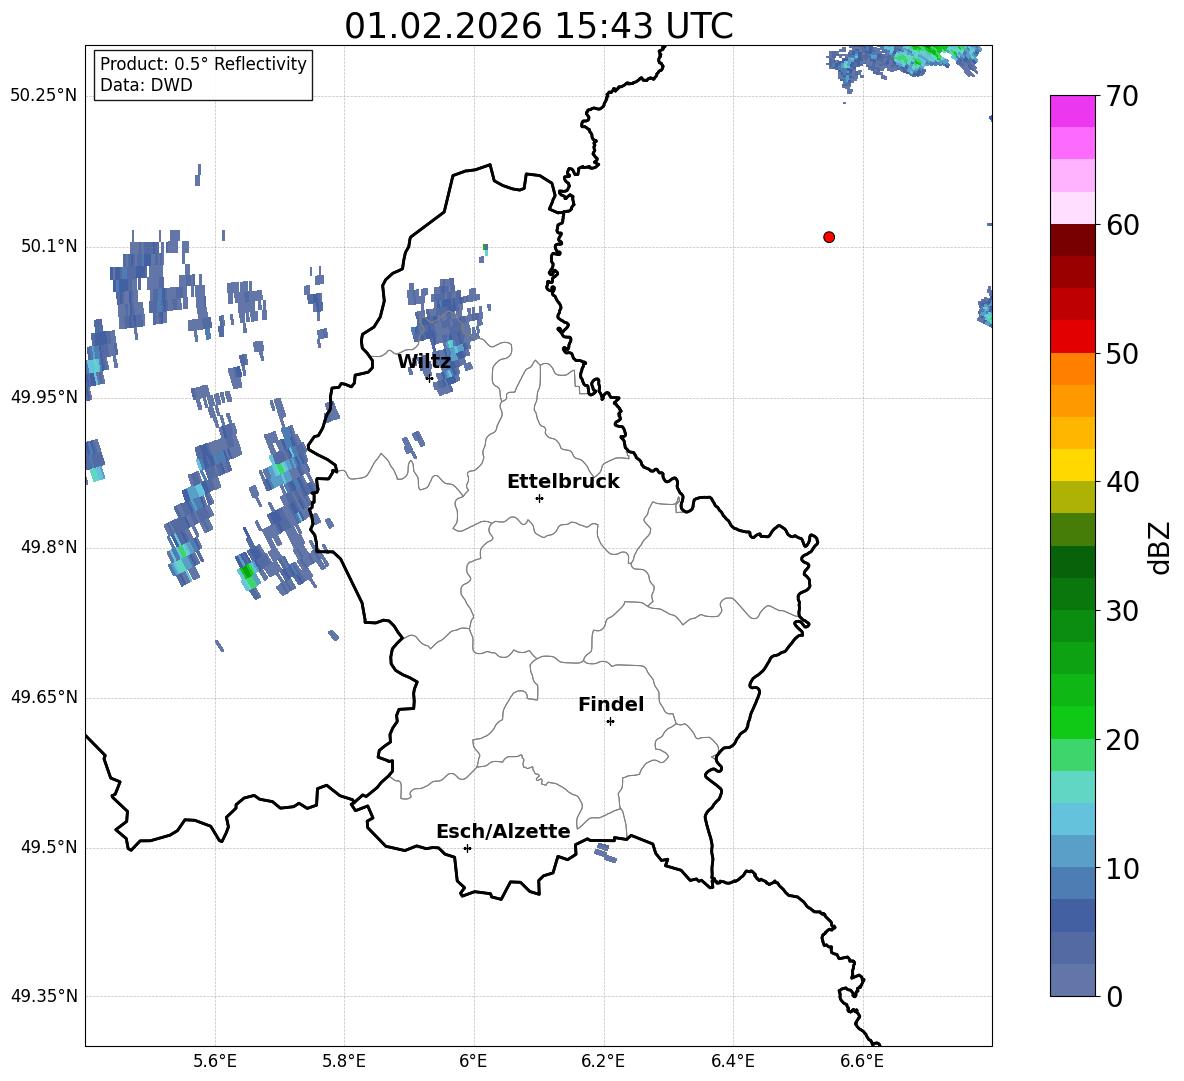Click the 49.8°N latitude label
This screenshot has height=1081, width=1184.
[49, 547]
